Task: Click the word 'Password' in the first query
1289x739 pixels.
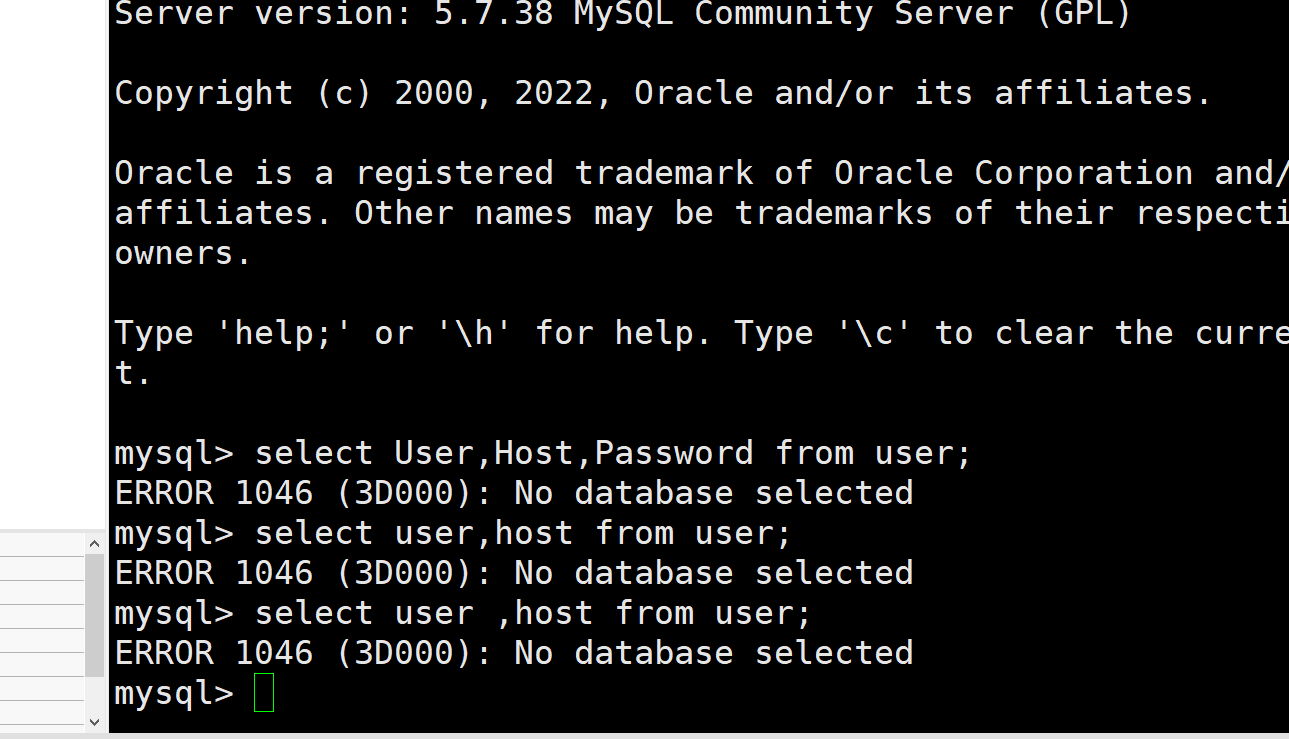Action: click(x=674, y=453)
